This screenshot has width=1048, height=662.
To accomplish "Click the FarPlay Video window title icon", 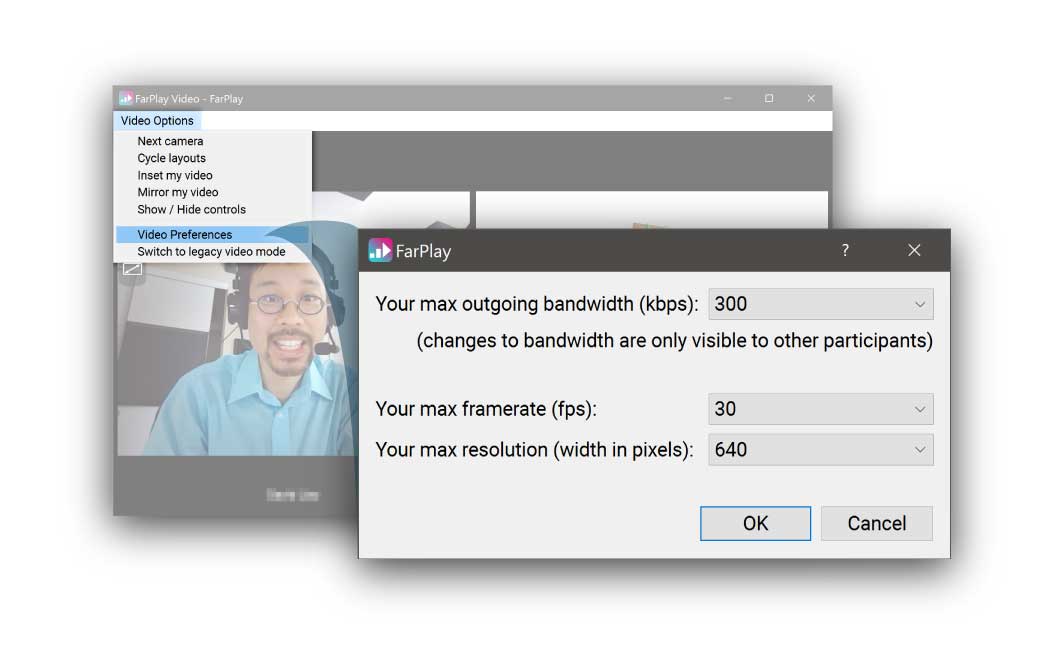I will [126, 98].
